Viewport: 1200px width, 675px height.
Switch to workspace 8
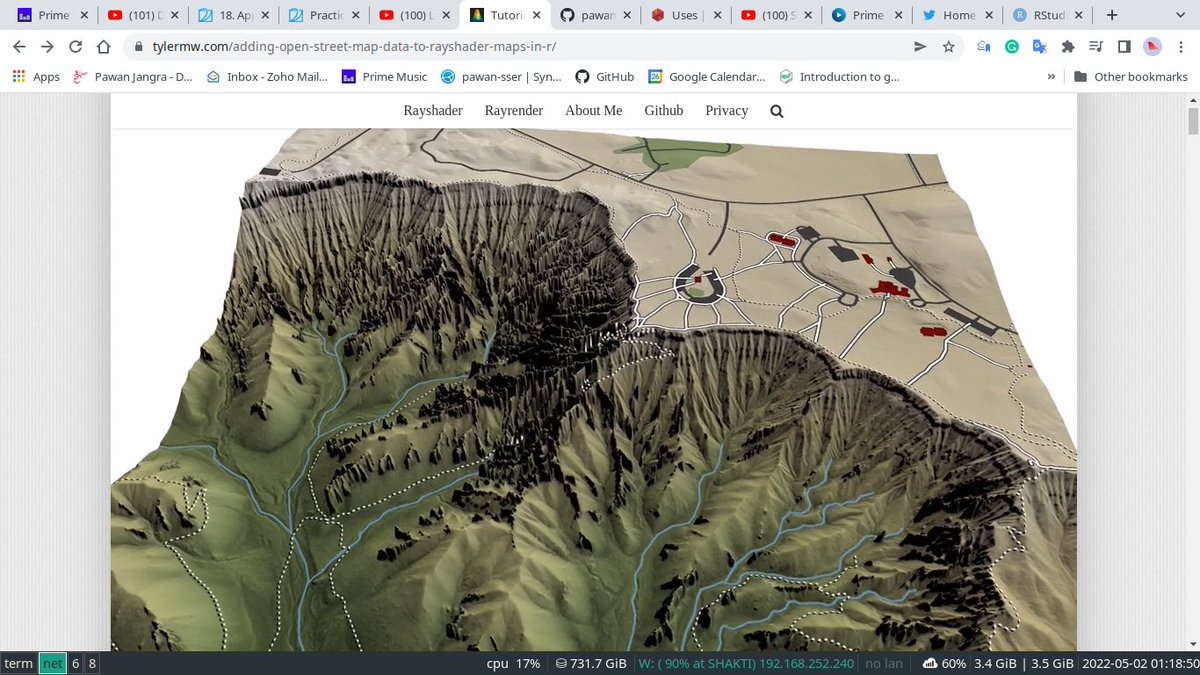(x=92, y=663)
